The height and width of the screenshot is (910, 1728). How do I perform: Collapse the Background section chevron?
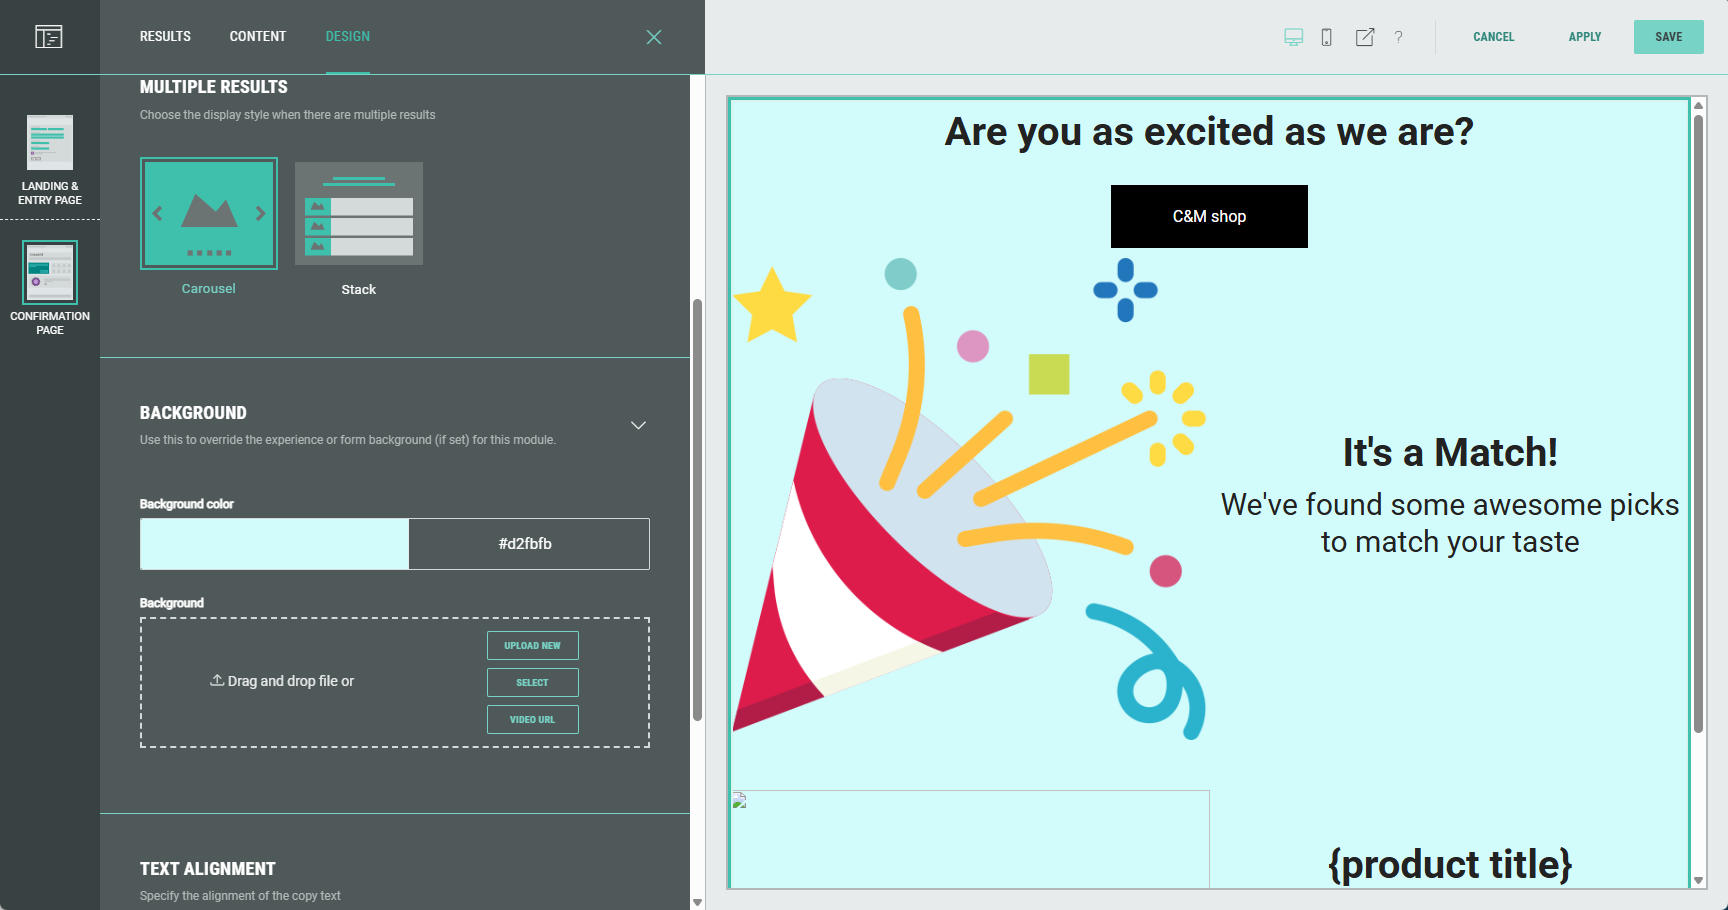click(638, 425)
